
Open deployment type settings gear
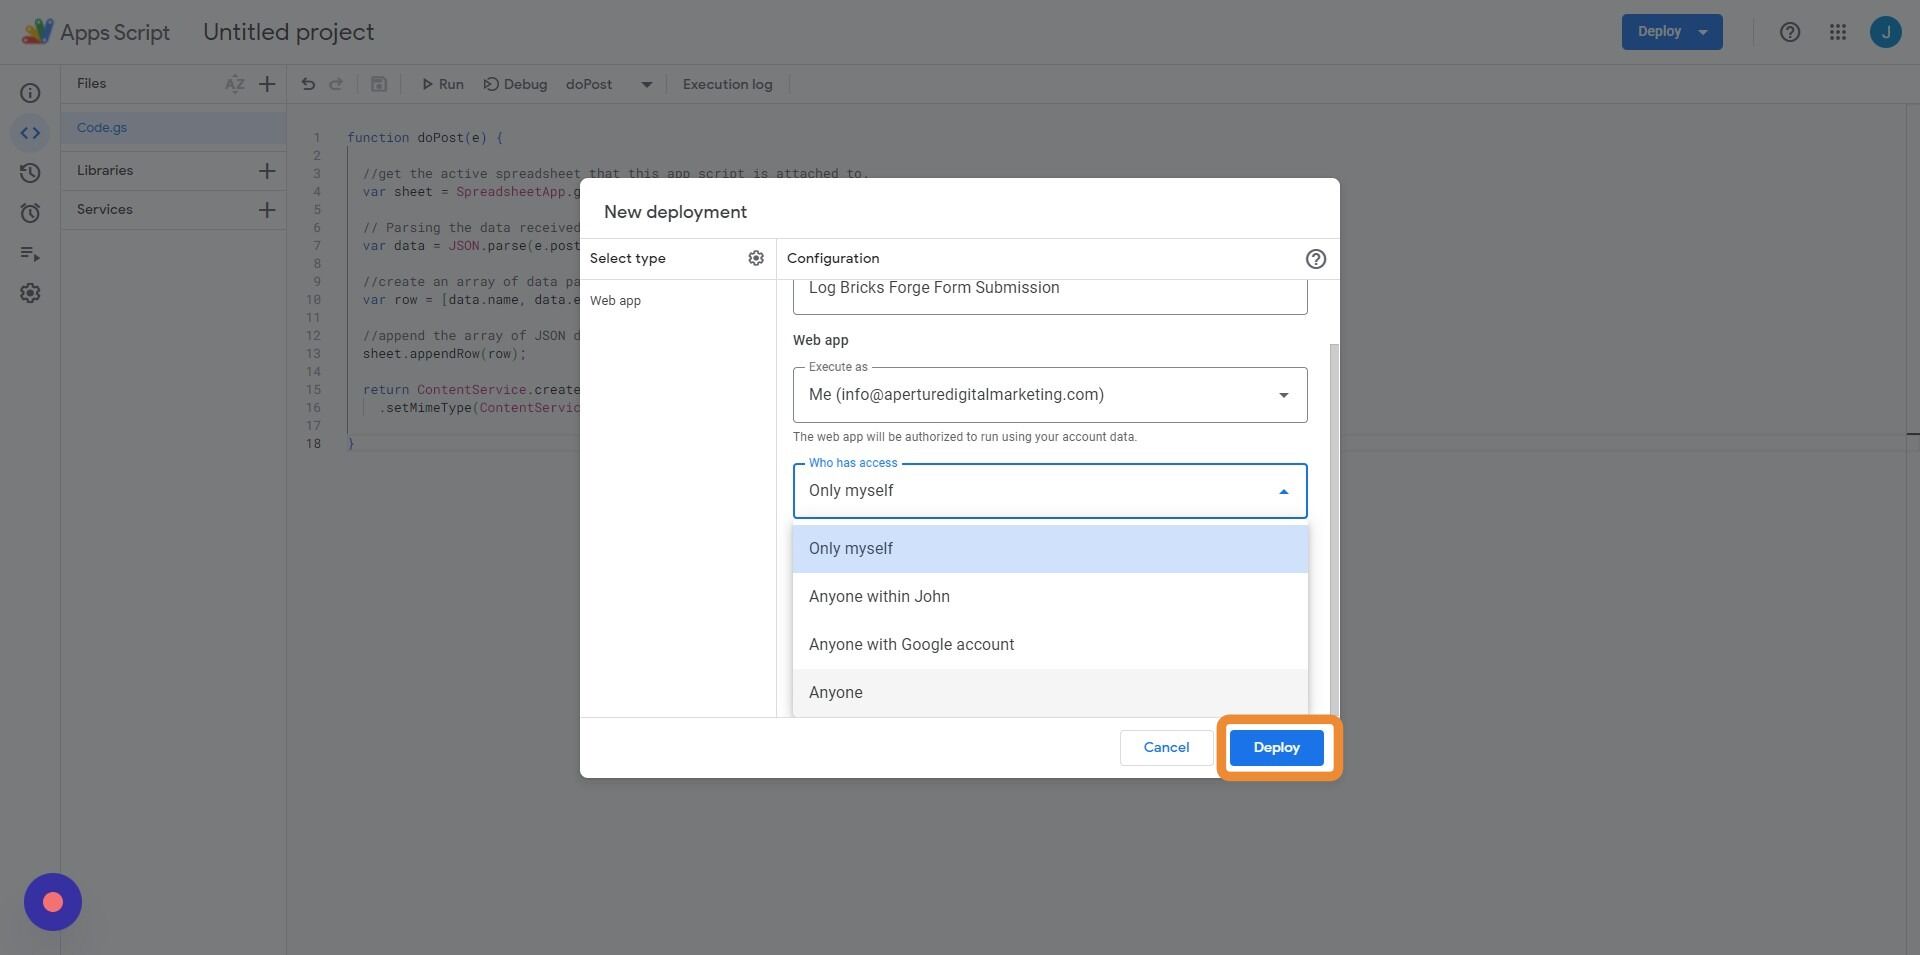756,258
